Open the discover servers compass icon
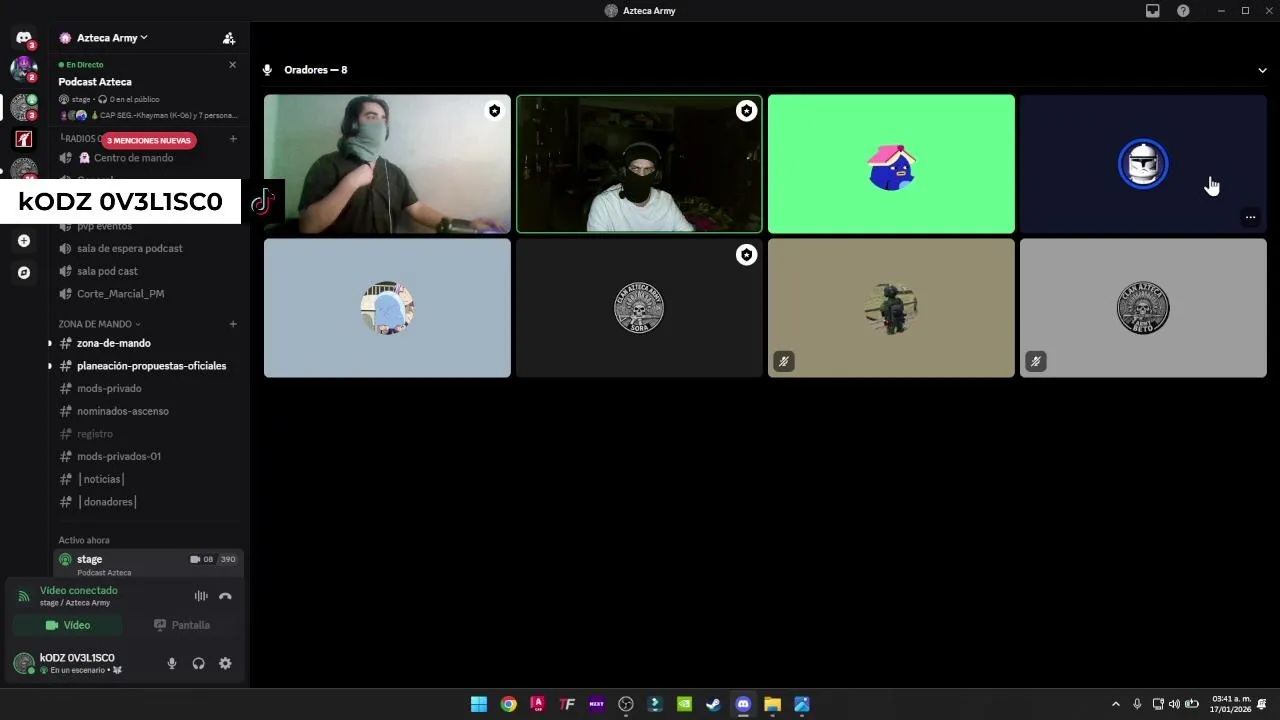Image resolution: width=1280 pixels, height=720 pixels. [x=24, y=272]
